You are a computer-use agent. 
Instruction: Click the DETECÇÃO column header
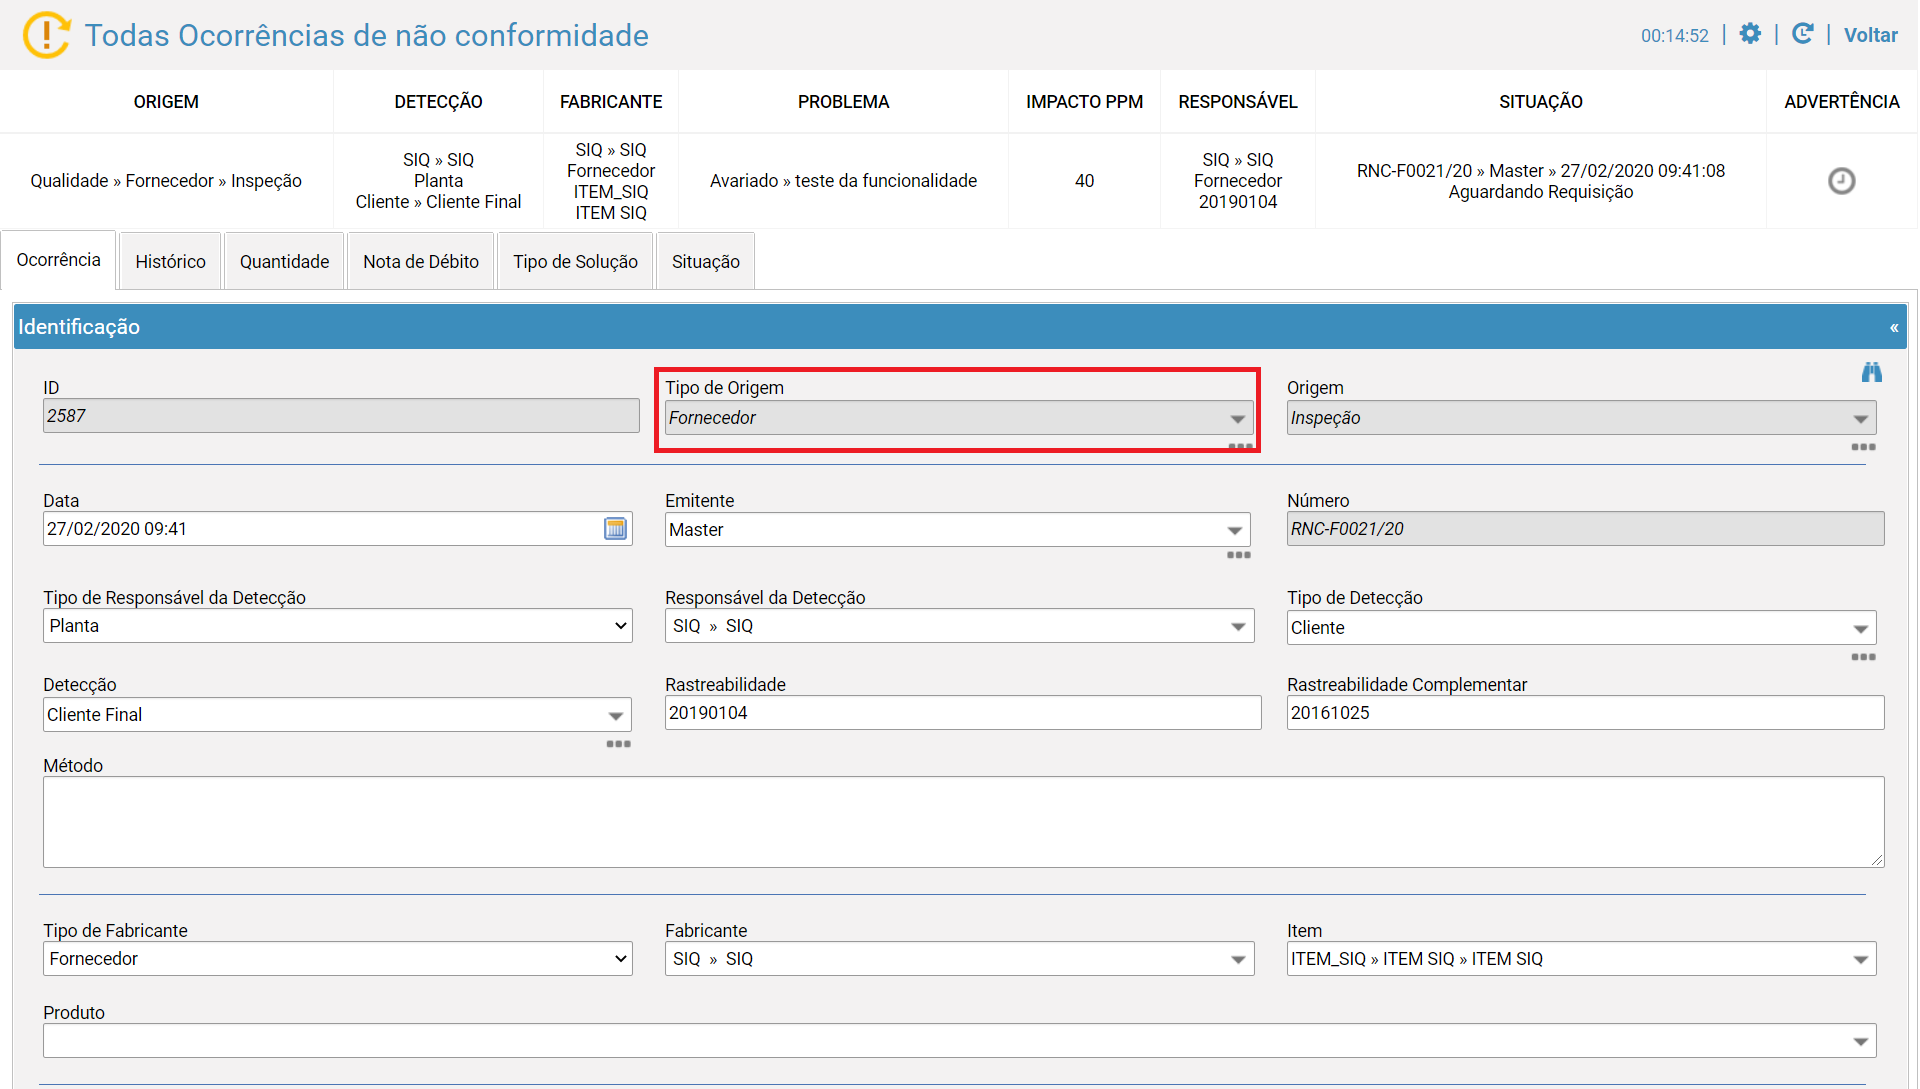438,102
